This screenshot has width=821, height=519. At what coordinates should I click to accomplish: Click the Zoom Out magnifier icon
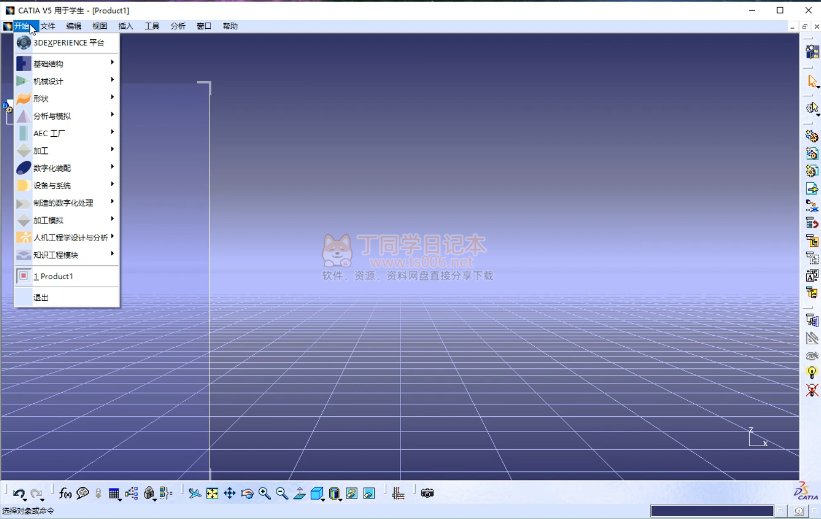(x=282, y=493)
